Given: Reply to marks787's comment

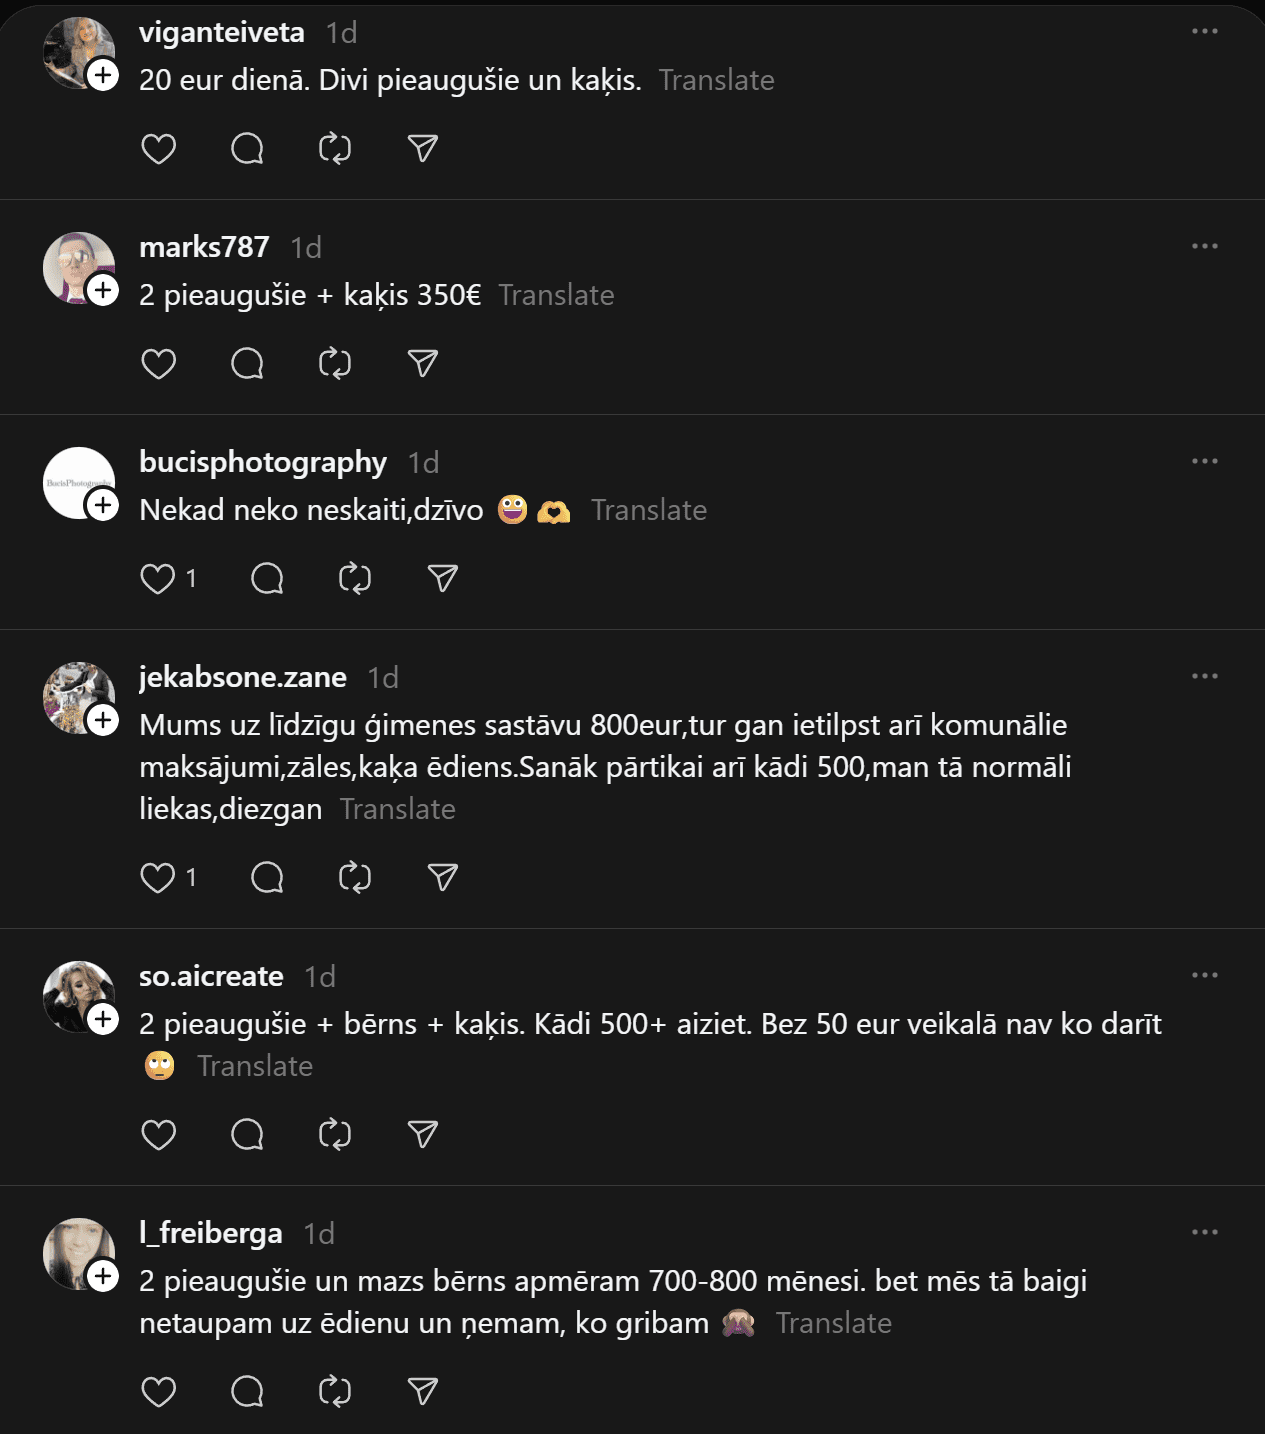Looking at the screenshot, I should coord(247,364).
